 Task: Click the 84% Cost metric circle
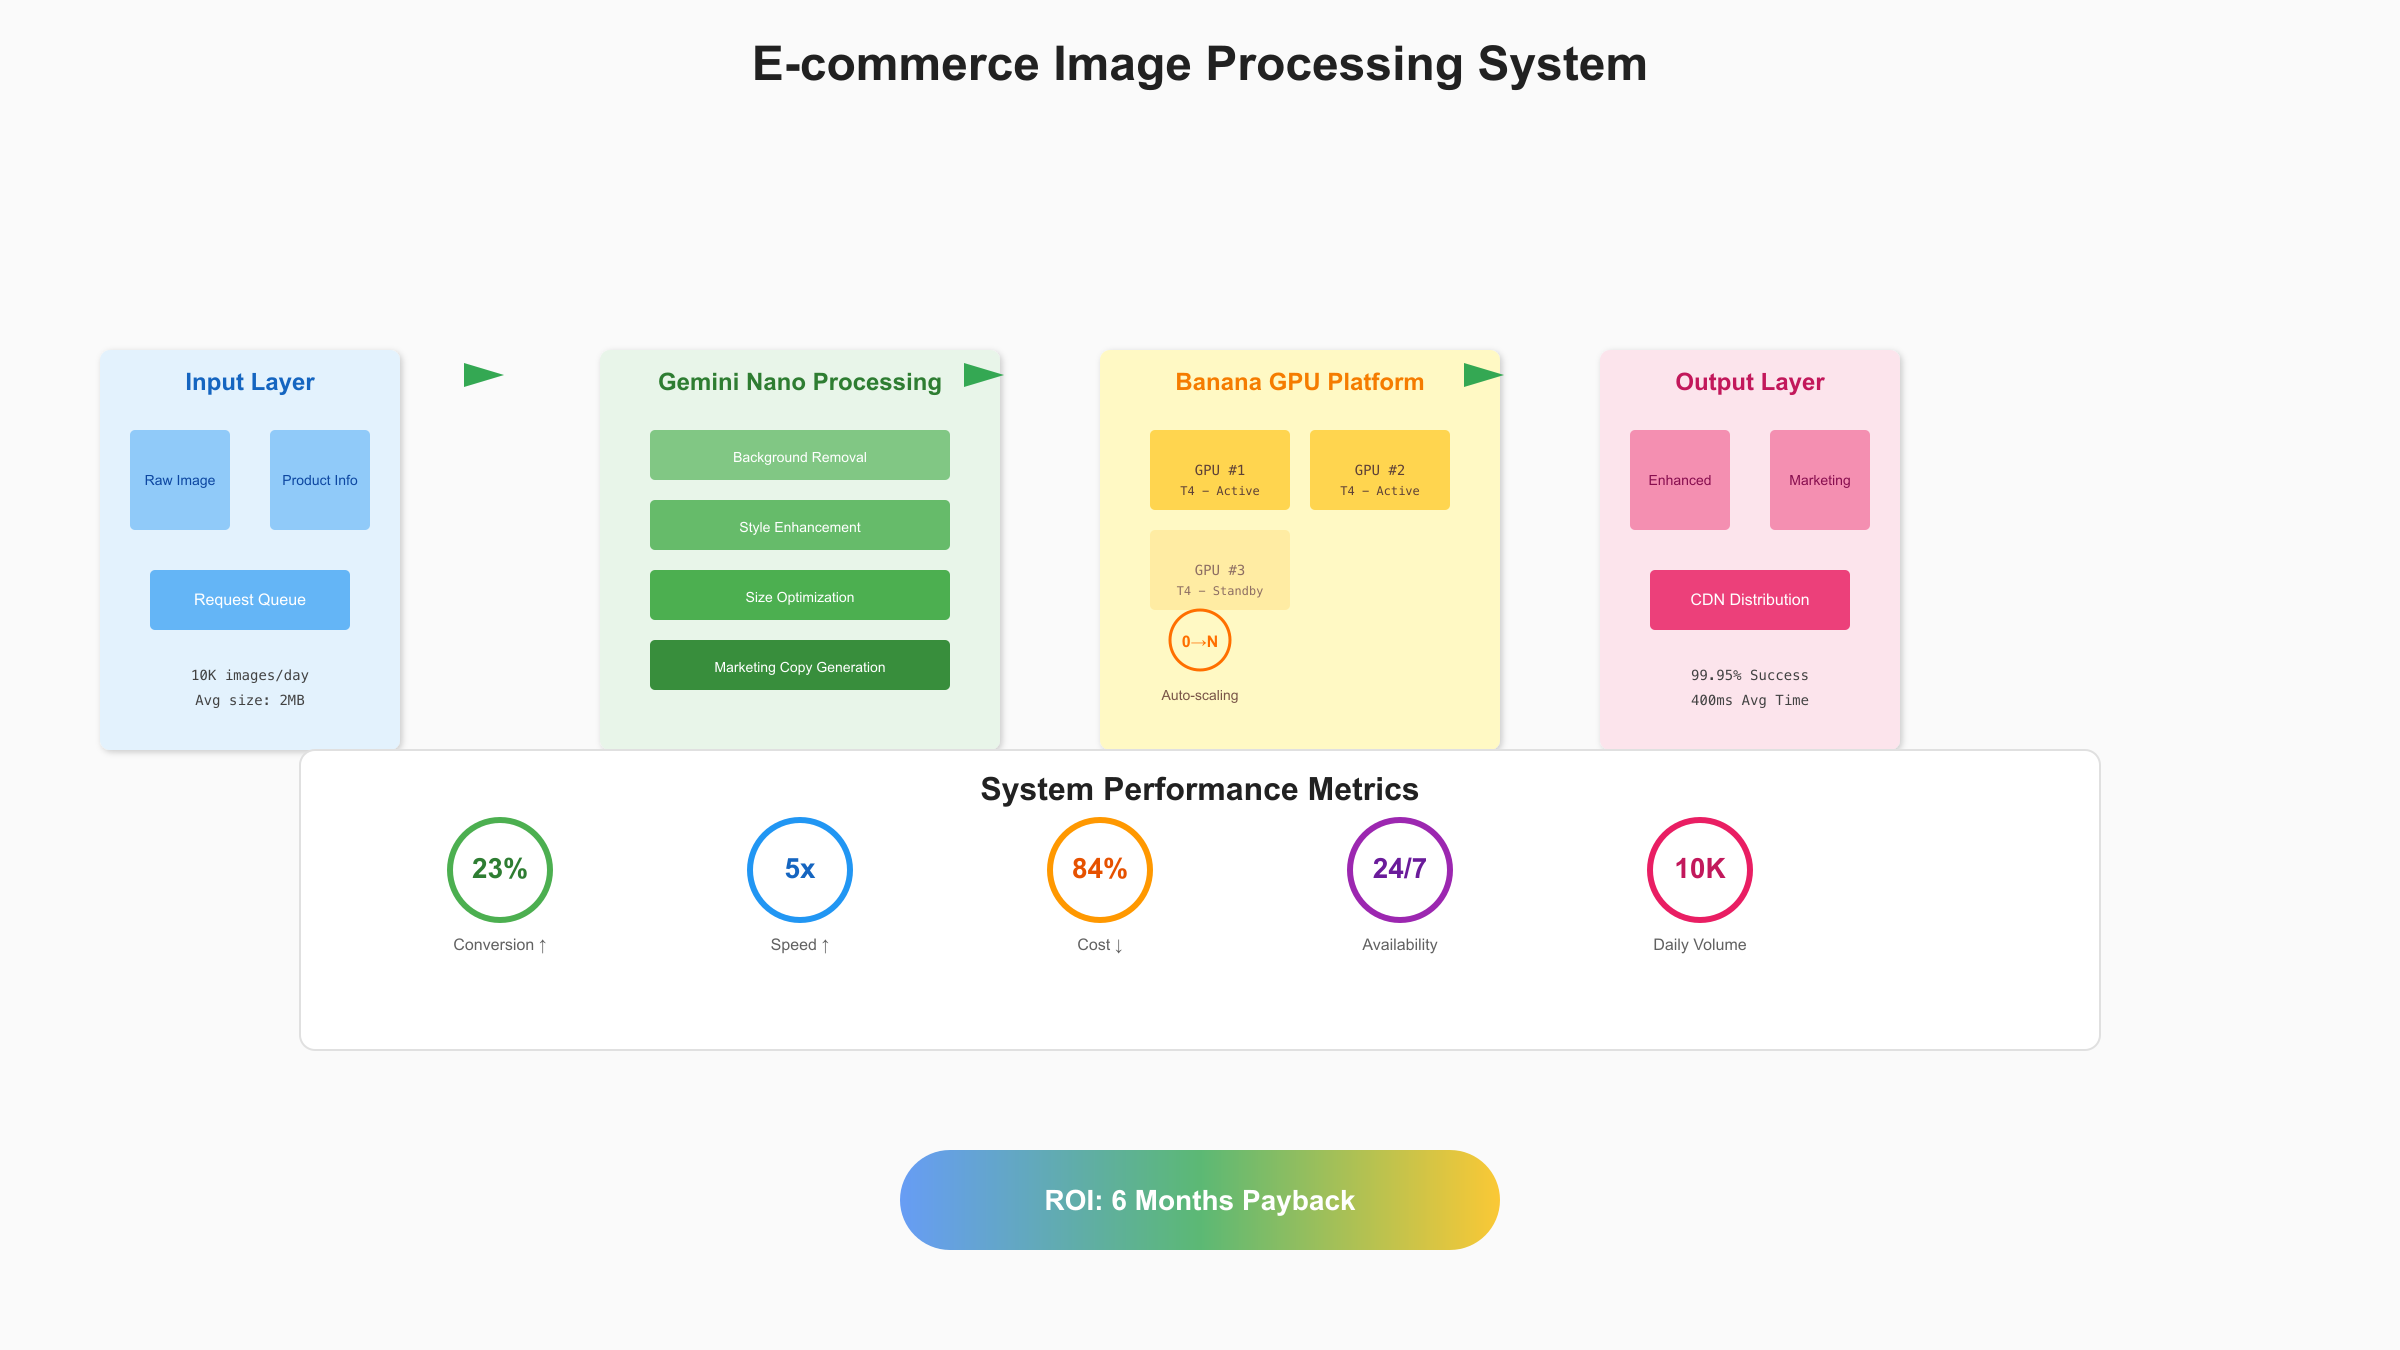coord(1100,870)
